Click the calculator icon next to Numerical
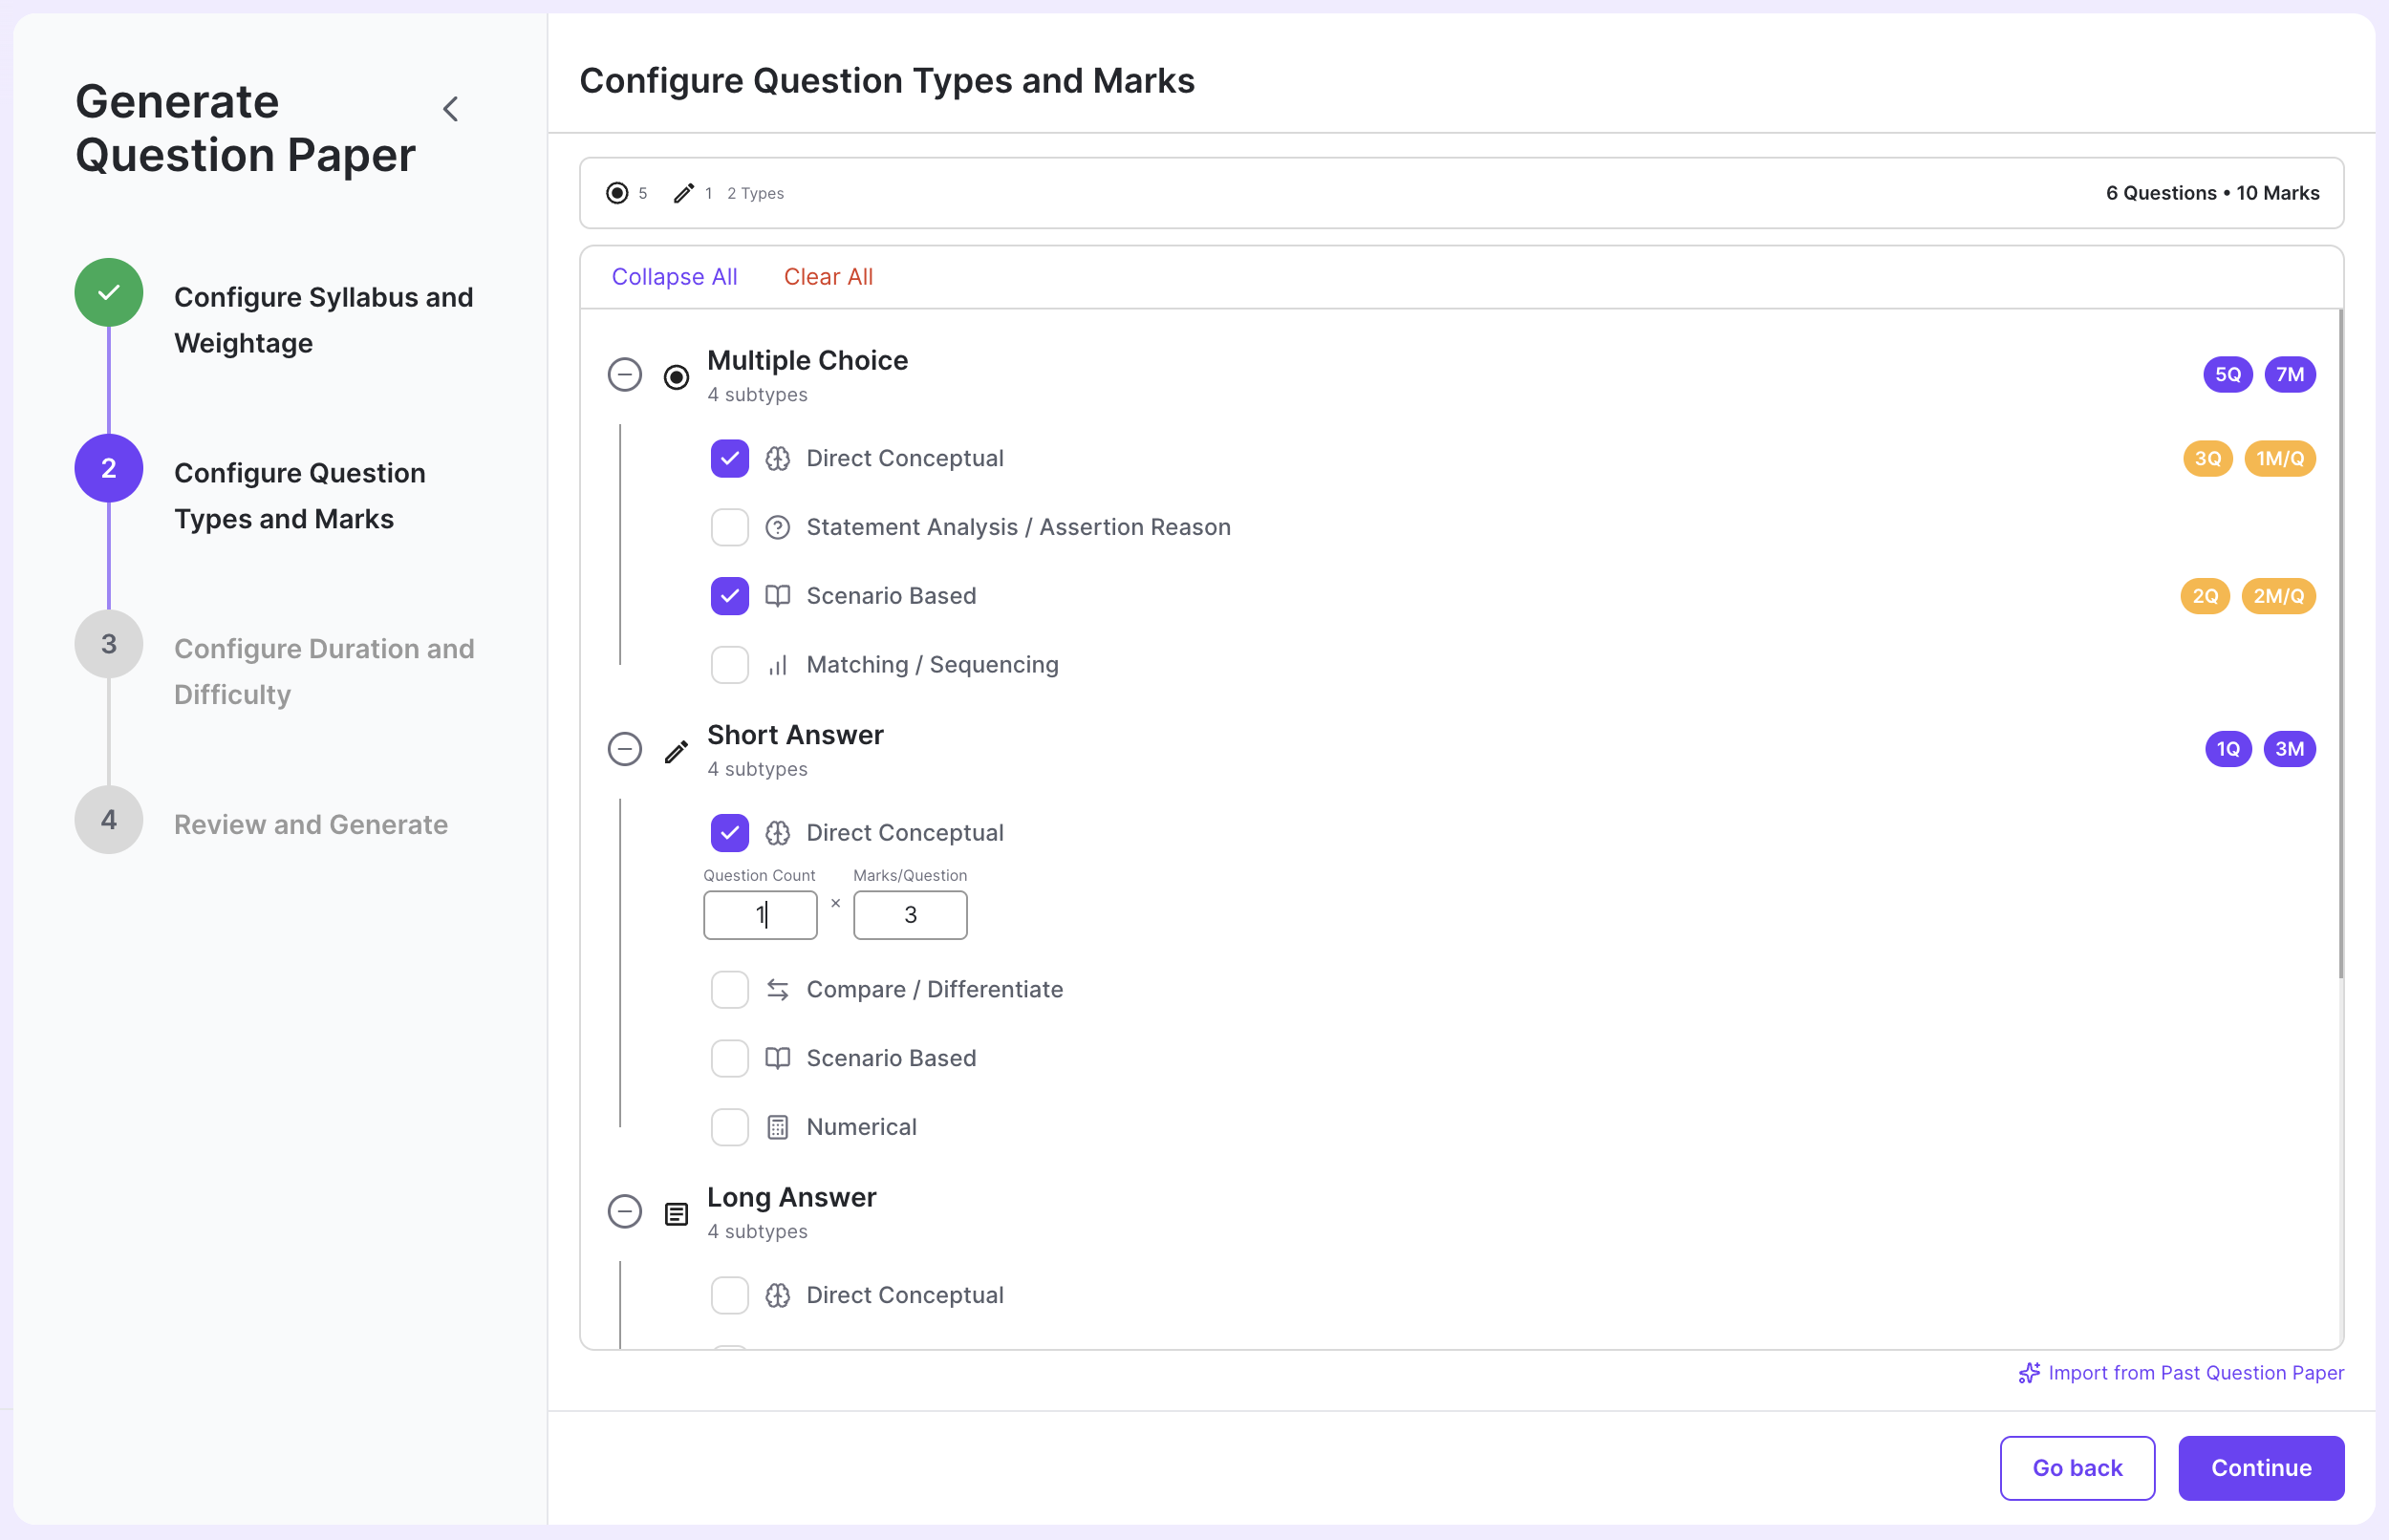2389x1540 pixels. click(778, 1126)
